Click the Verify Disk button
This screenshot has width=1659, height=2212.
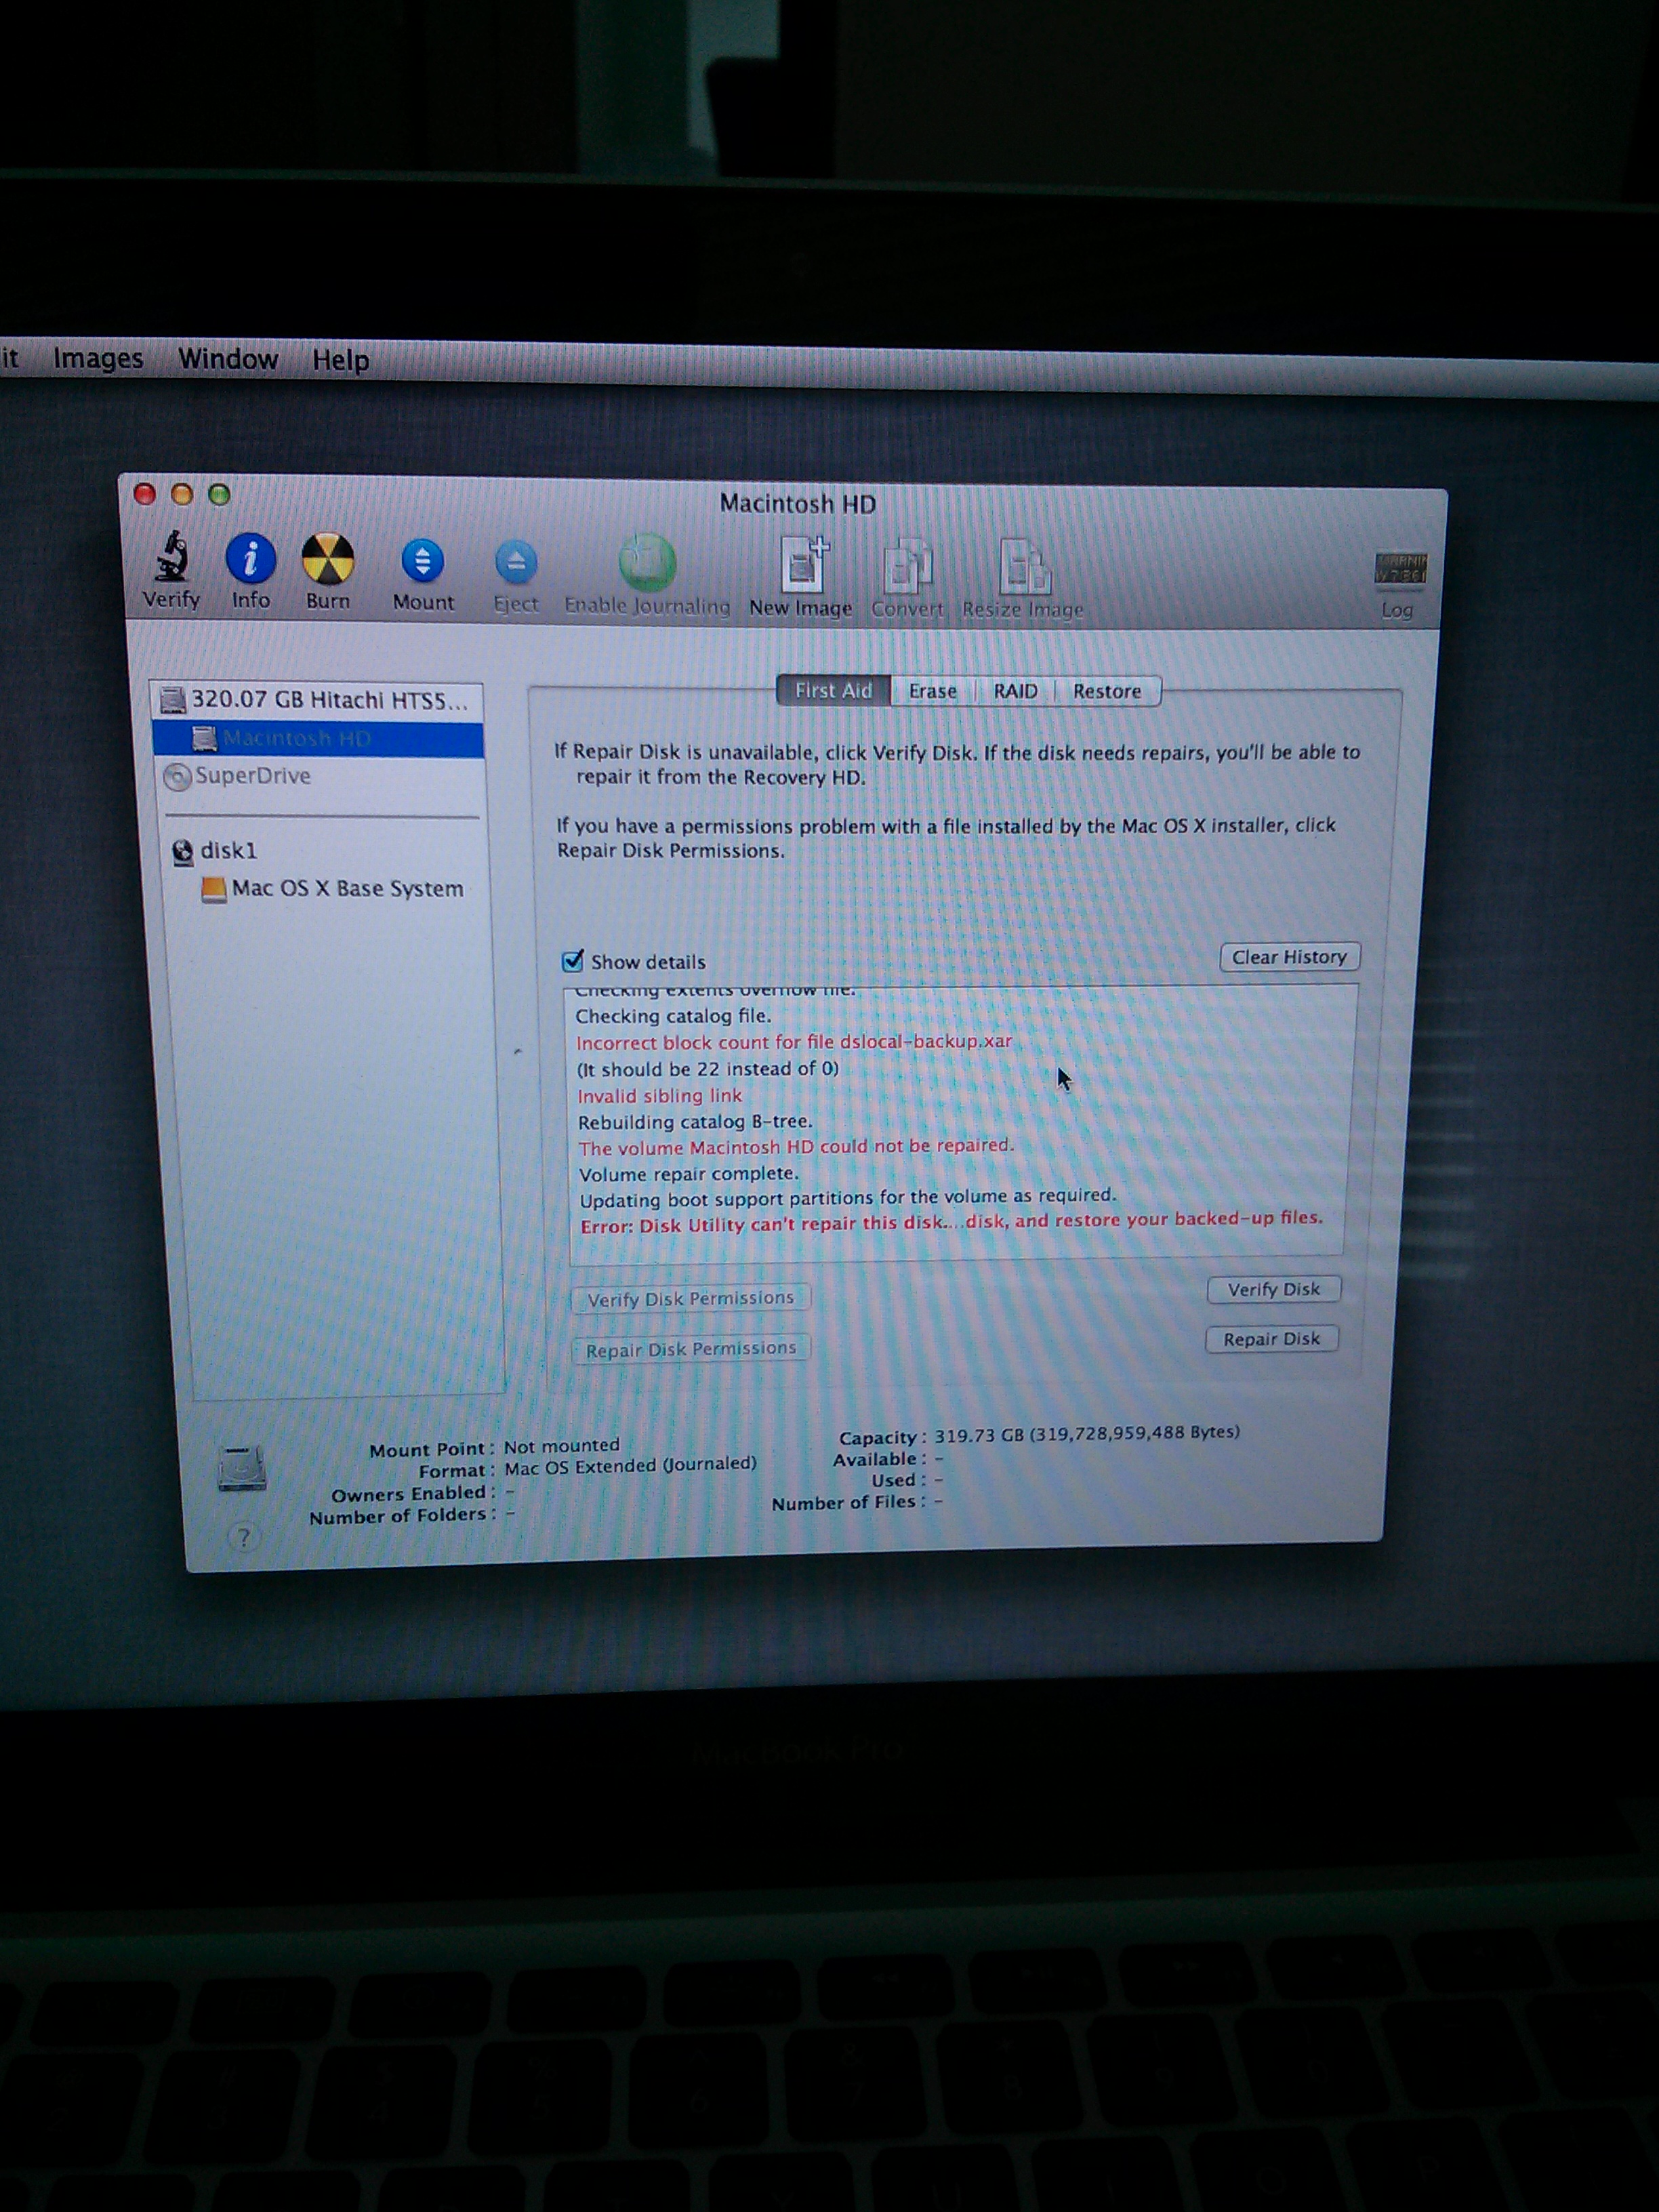pyautogui.click(x=1273, y=1289)
